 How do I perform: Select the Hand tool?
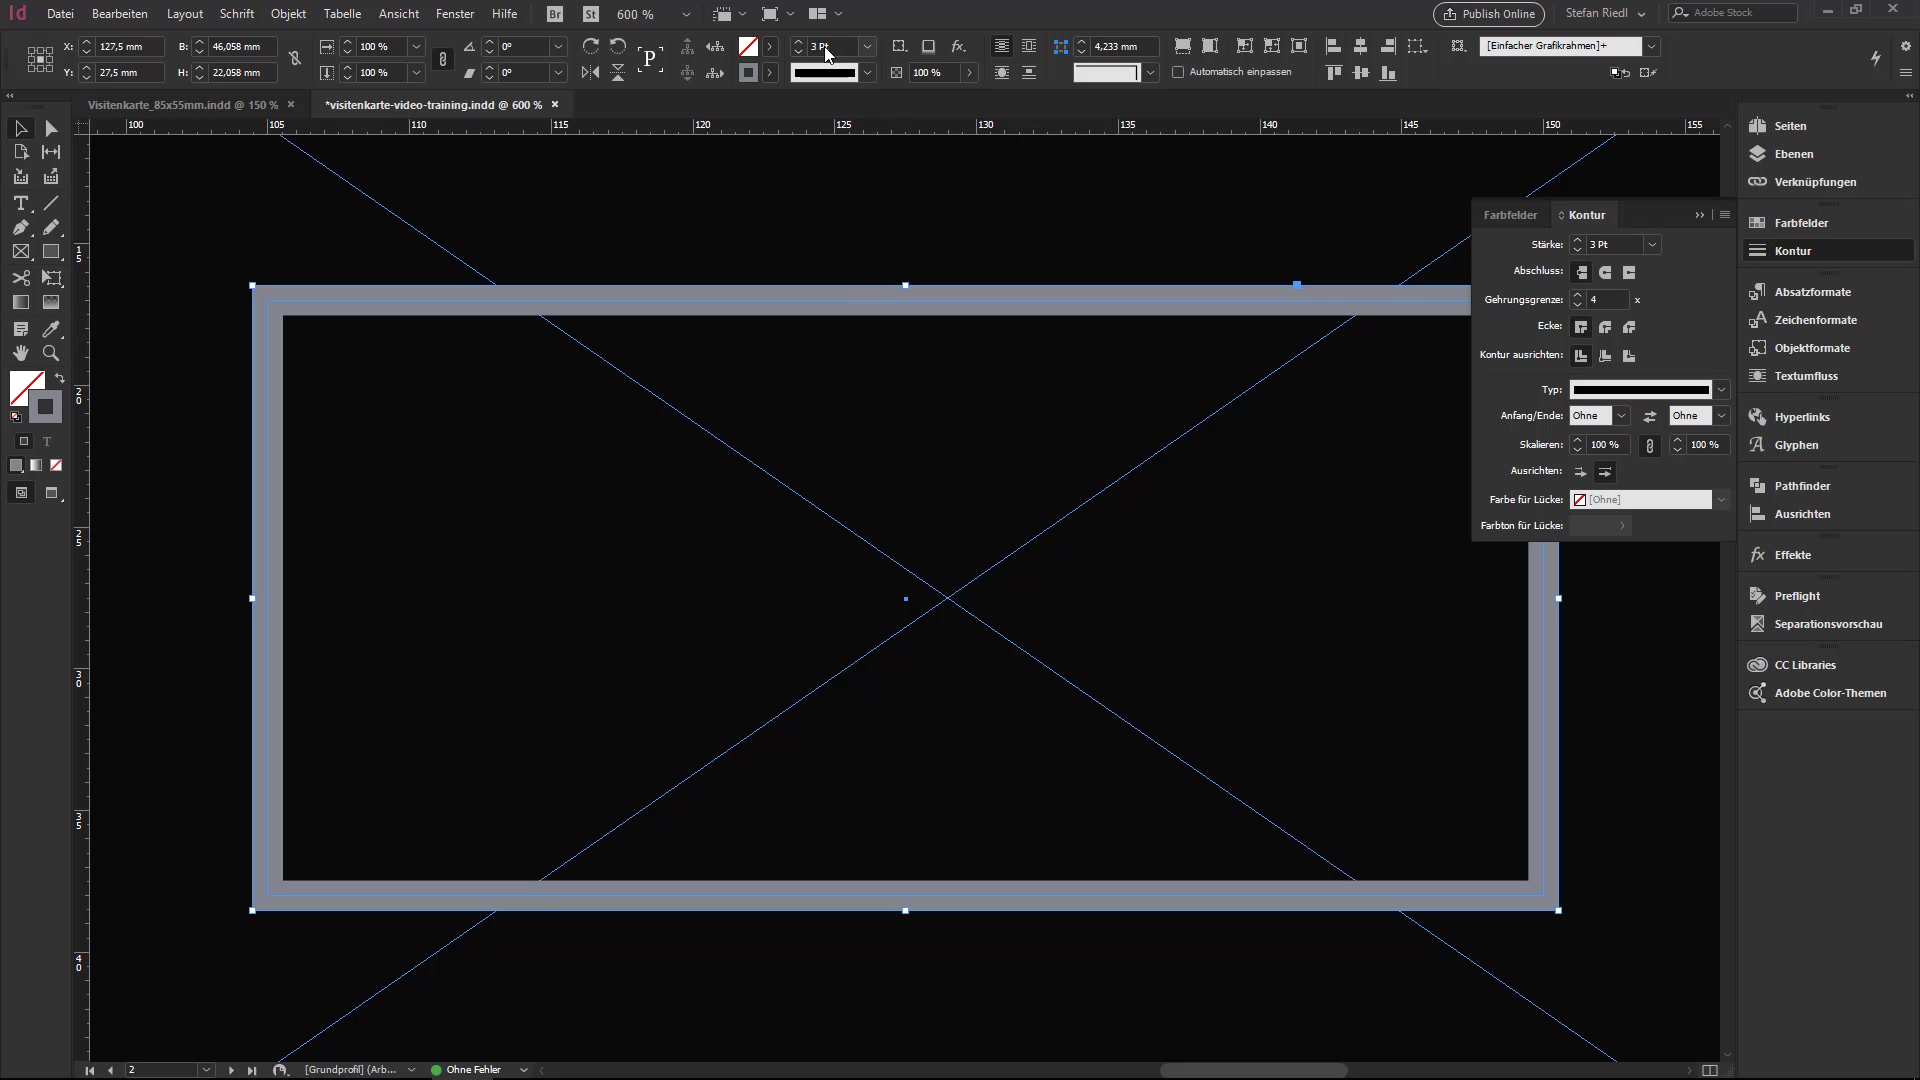click(21, 353)
